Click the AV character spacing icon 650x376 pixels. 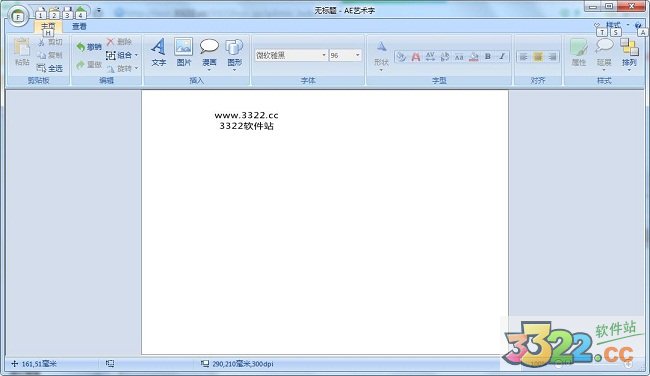pyautogui.click(x=430, y=57)
